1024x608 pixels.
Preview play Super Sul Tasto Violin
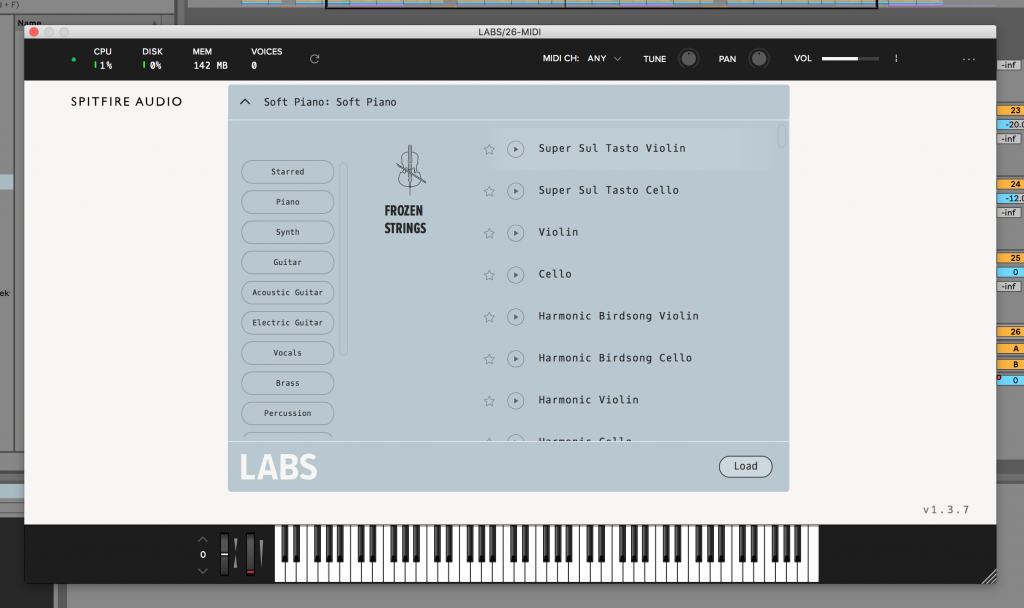point(516,150)
